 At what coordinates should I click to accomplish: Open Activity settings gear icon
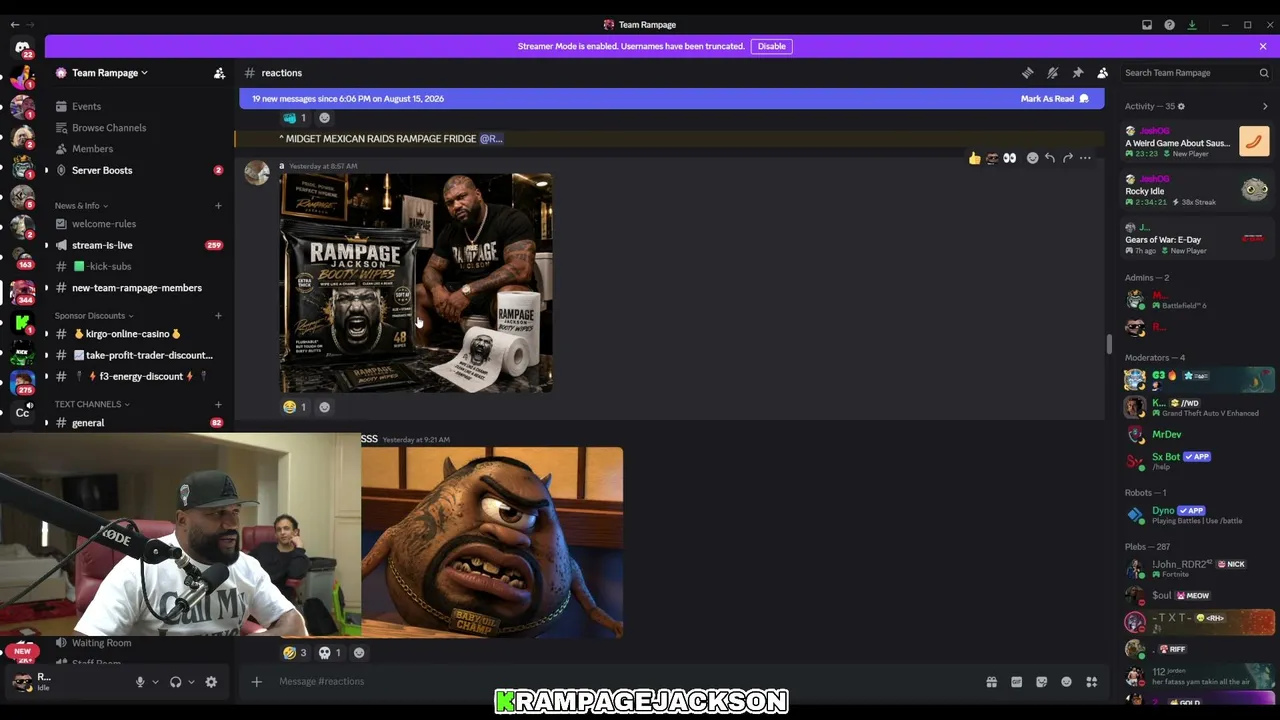tap(1181, 106)
